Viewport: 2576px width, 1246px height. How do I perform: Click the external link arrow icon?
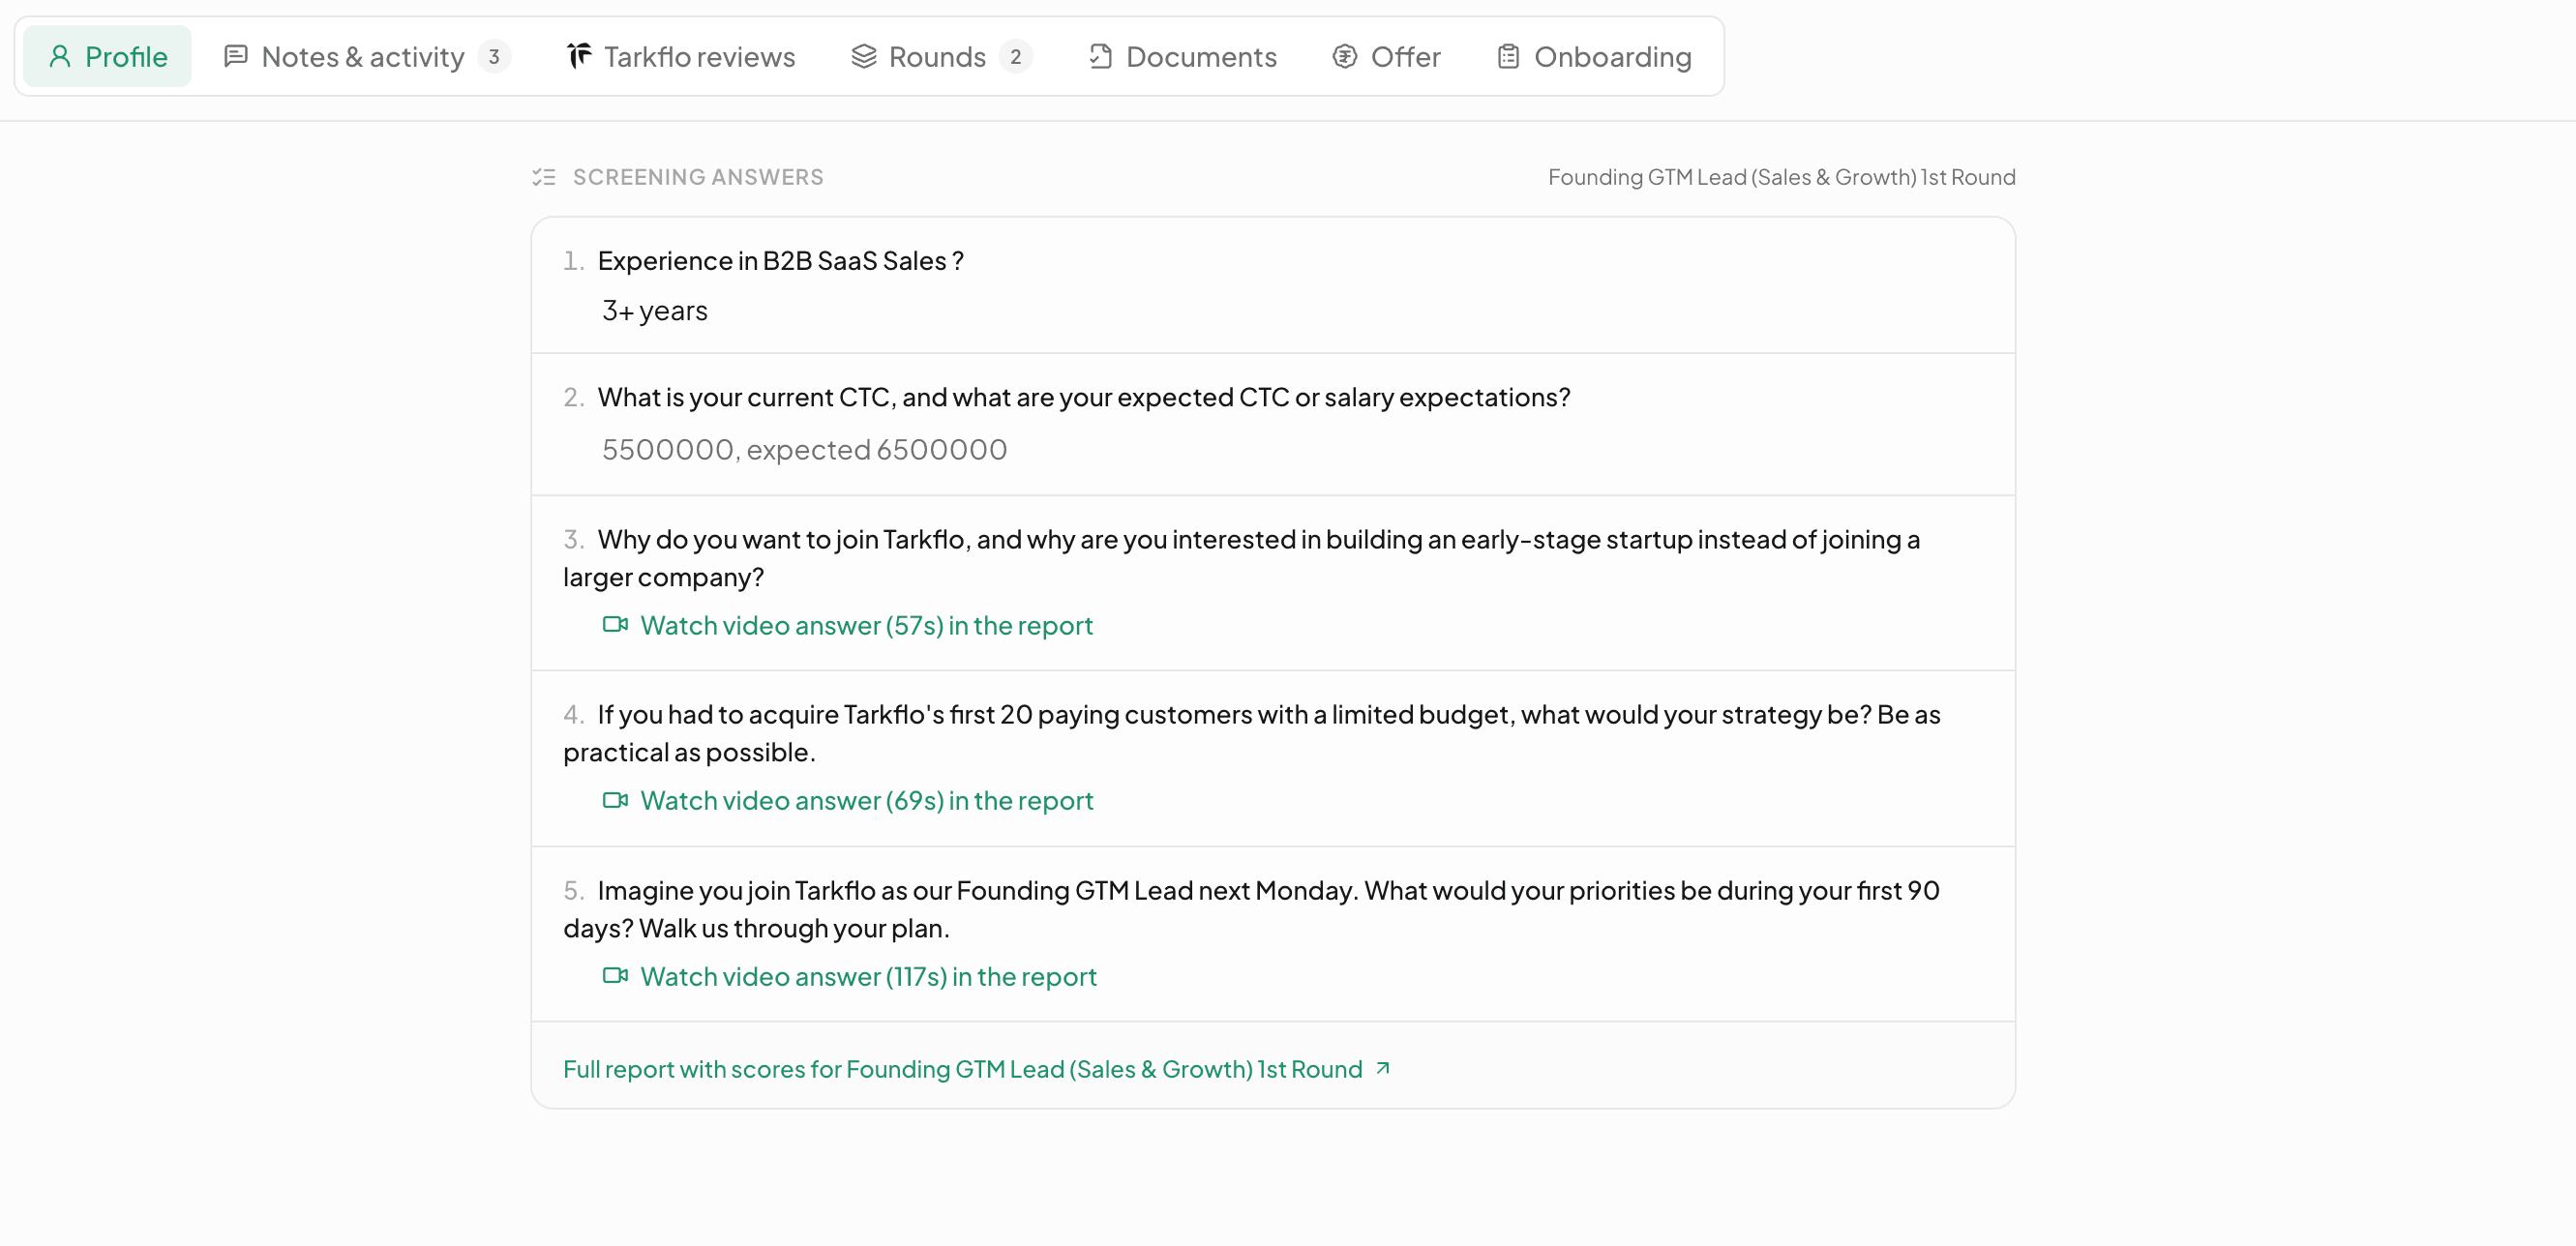coord(1383,1068)
